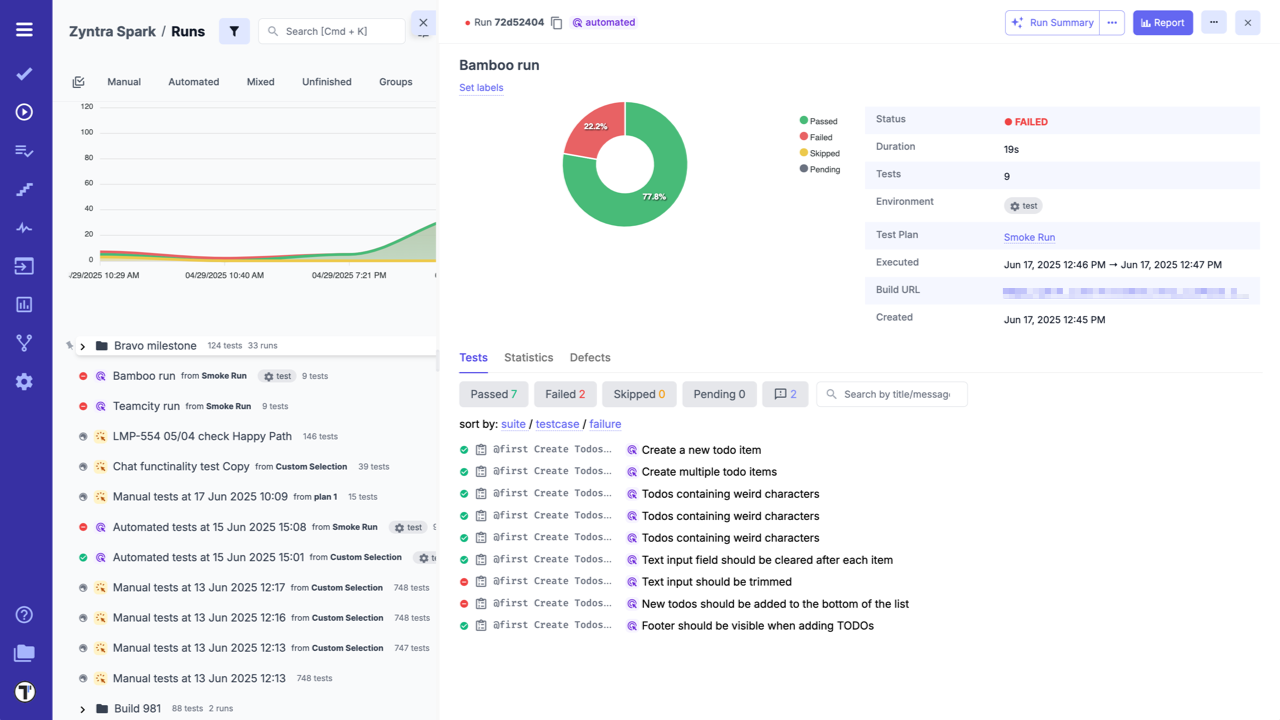Image resolution: width=1280 pixels, height=720 pixels.
Task: Open the branching versions icon in sidebar
Action: coord(25,342)
